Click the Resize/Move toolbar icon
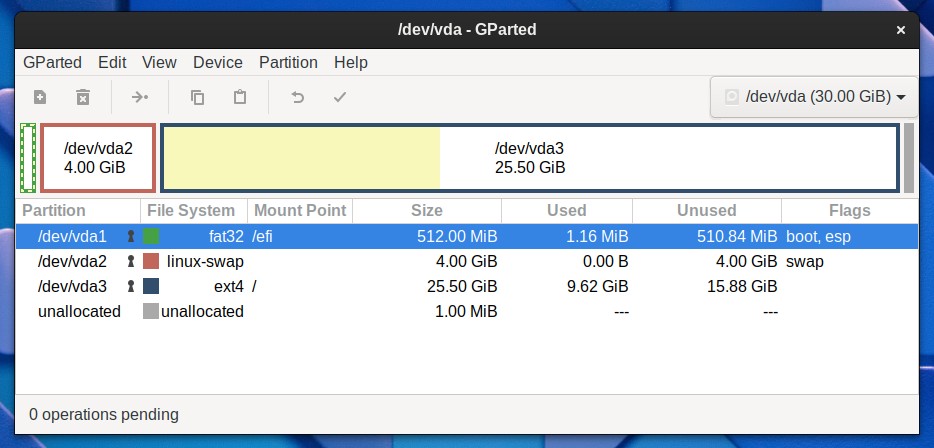The width and height of the screenshot is (934, 448). coord(140,97)
